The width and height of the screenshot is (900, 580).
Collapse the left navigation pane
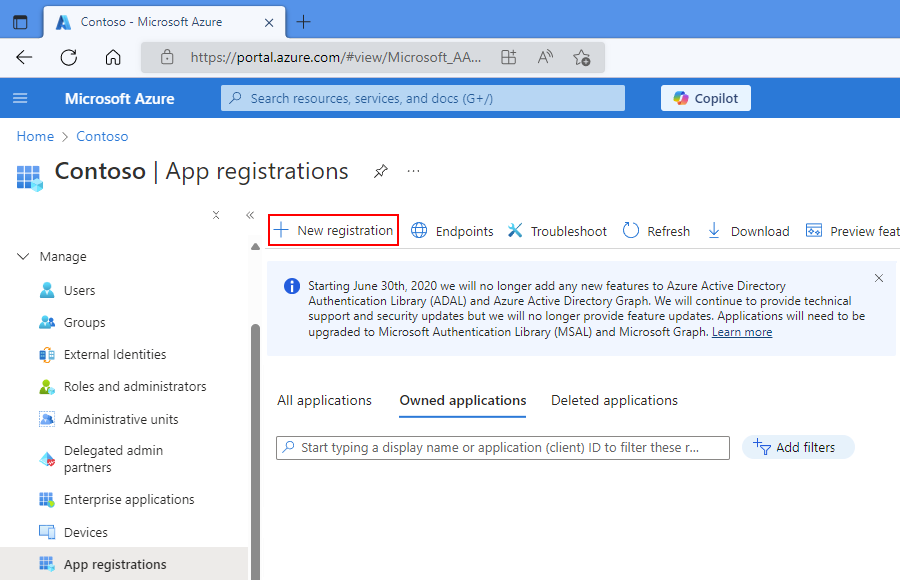(250, 214)
